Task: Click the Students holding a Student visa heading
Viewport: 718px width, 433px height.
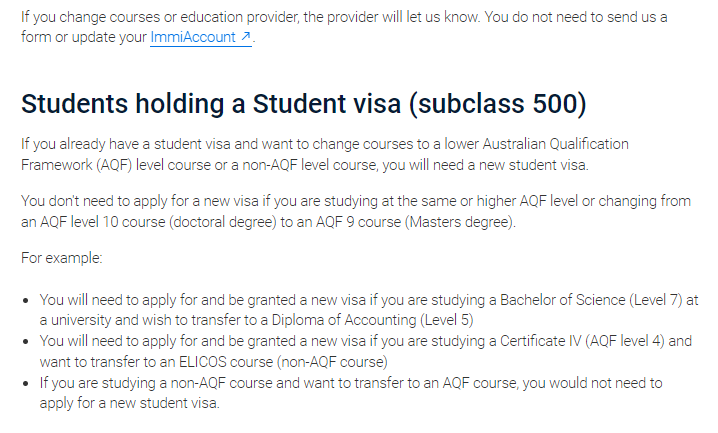Action: point(304,103)
